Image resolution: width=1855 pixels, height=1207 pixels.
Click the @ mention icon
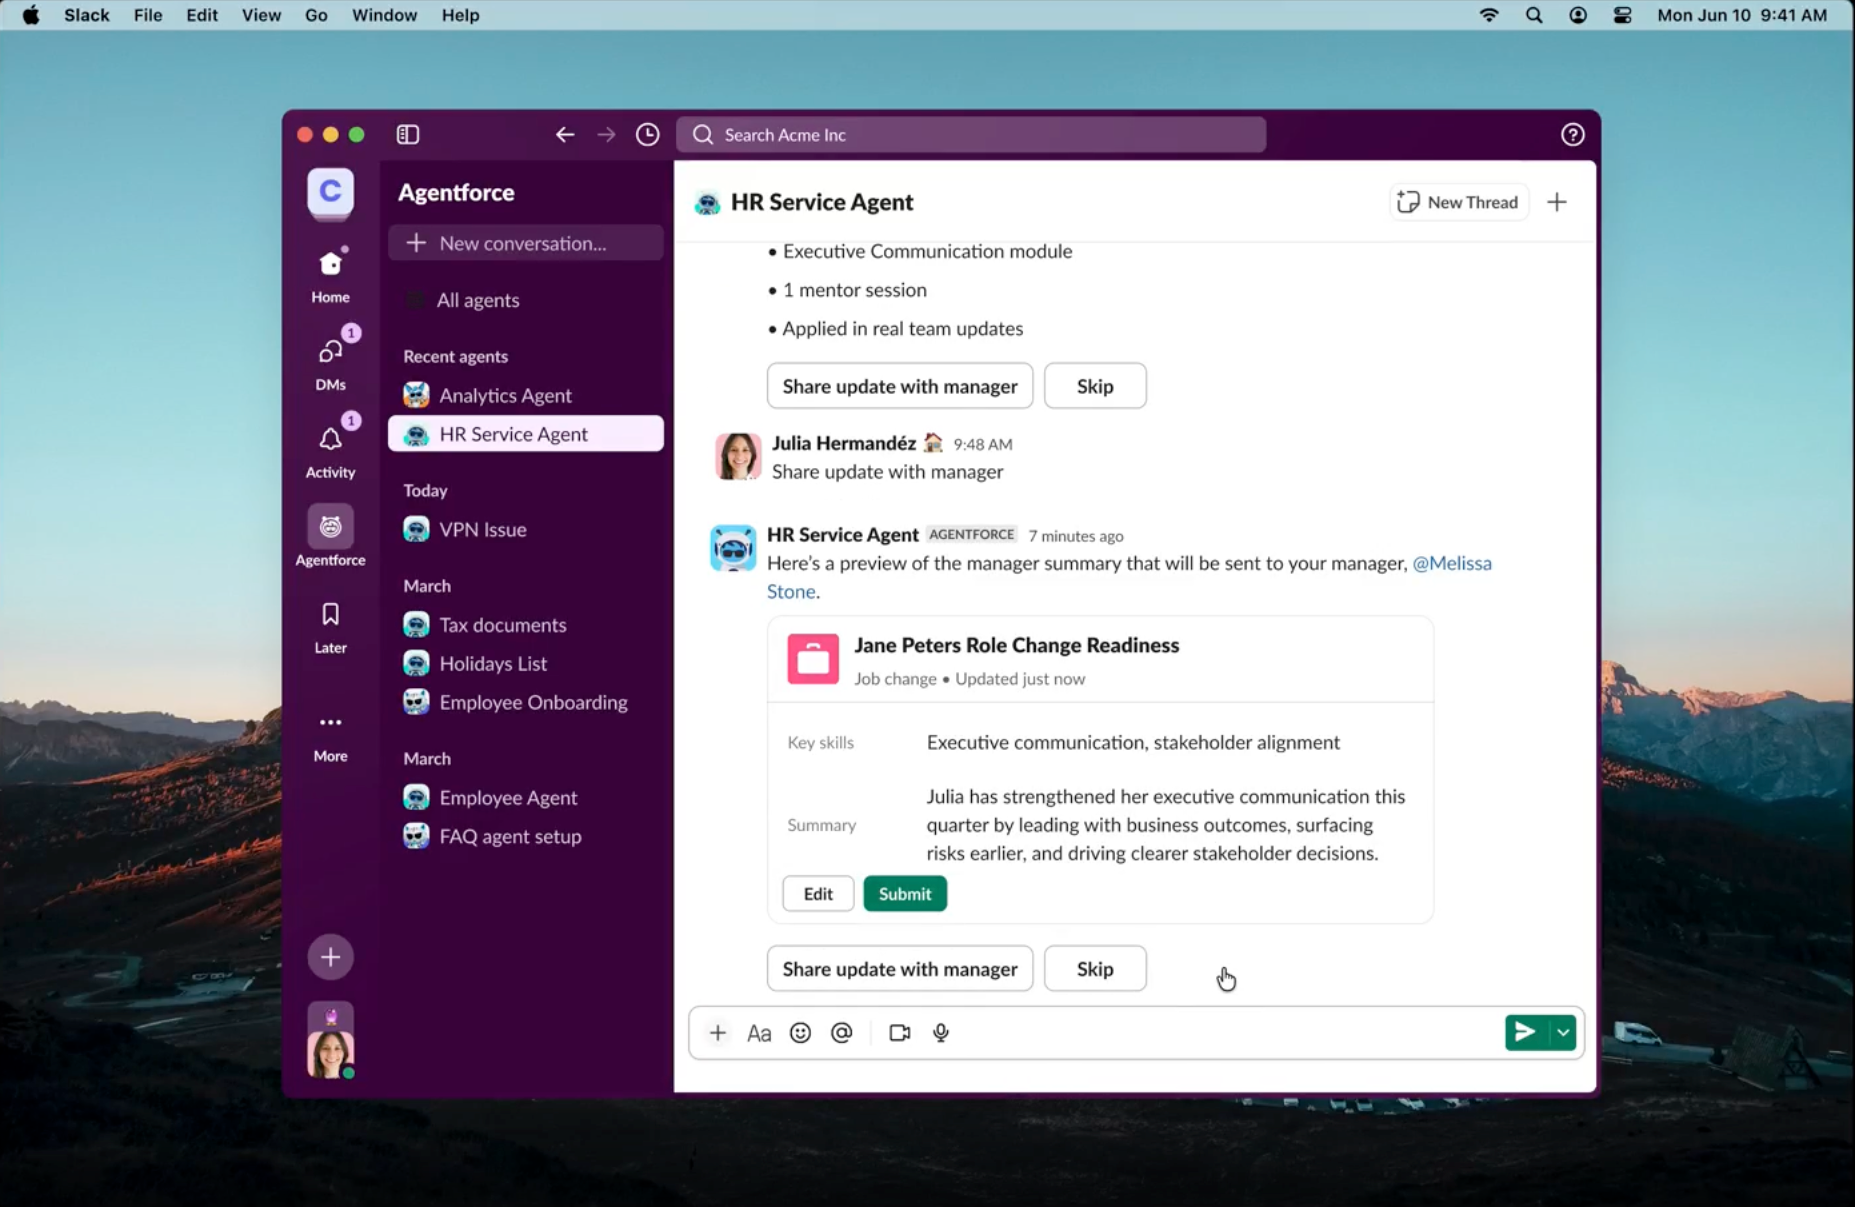pyautogui.click(x=842, y=1033)
